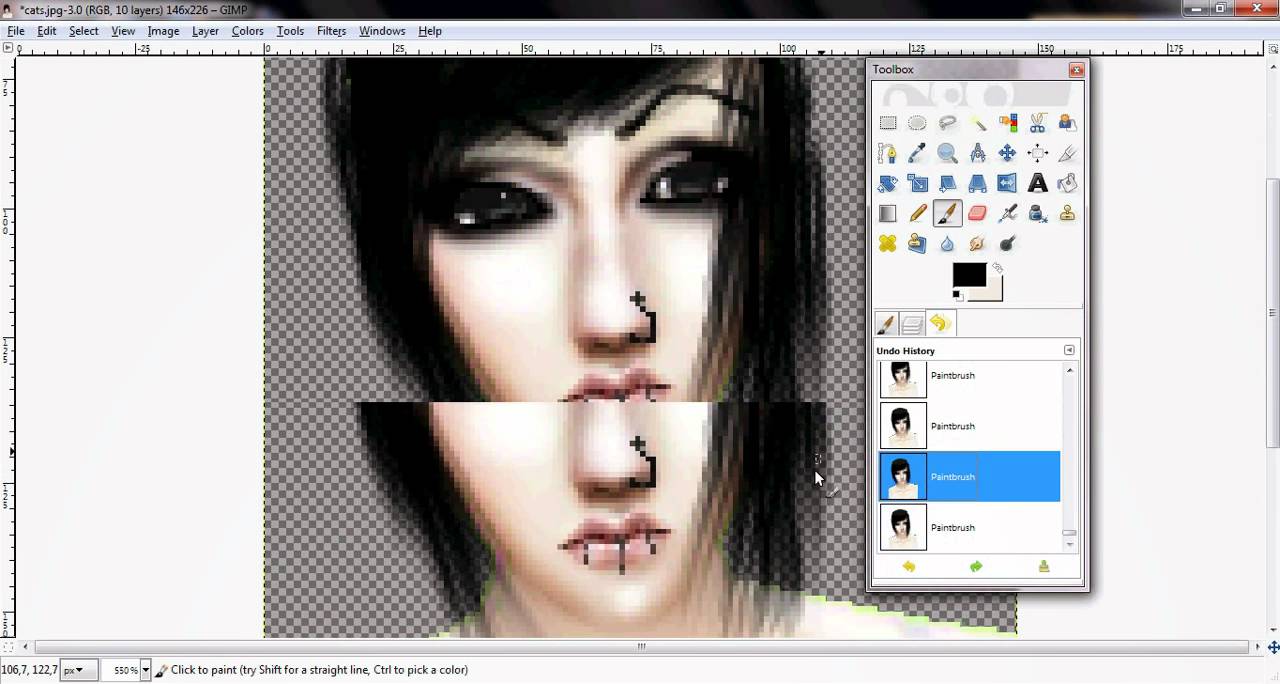The image size is (1280, 684).
Task: Pick the Perspective Clone tool
Action: point(917,243)
